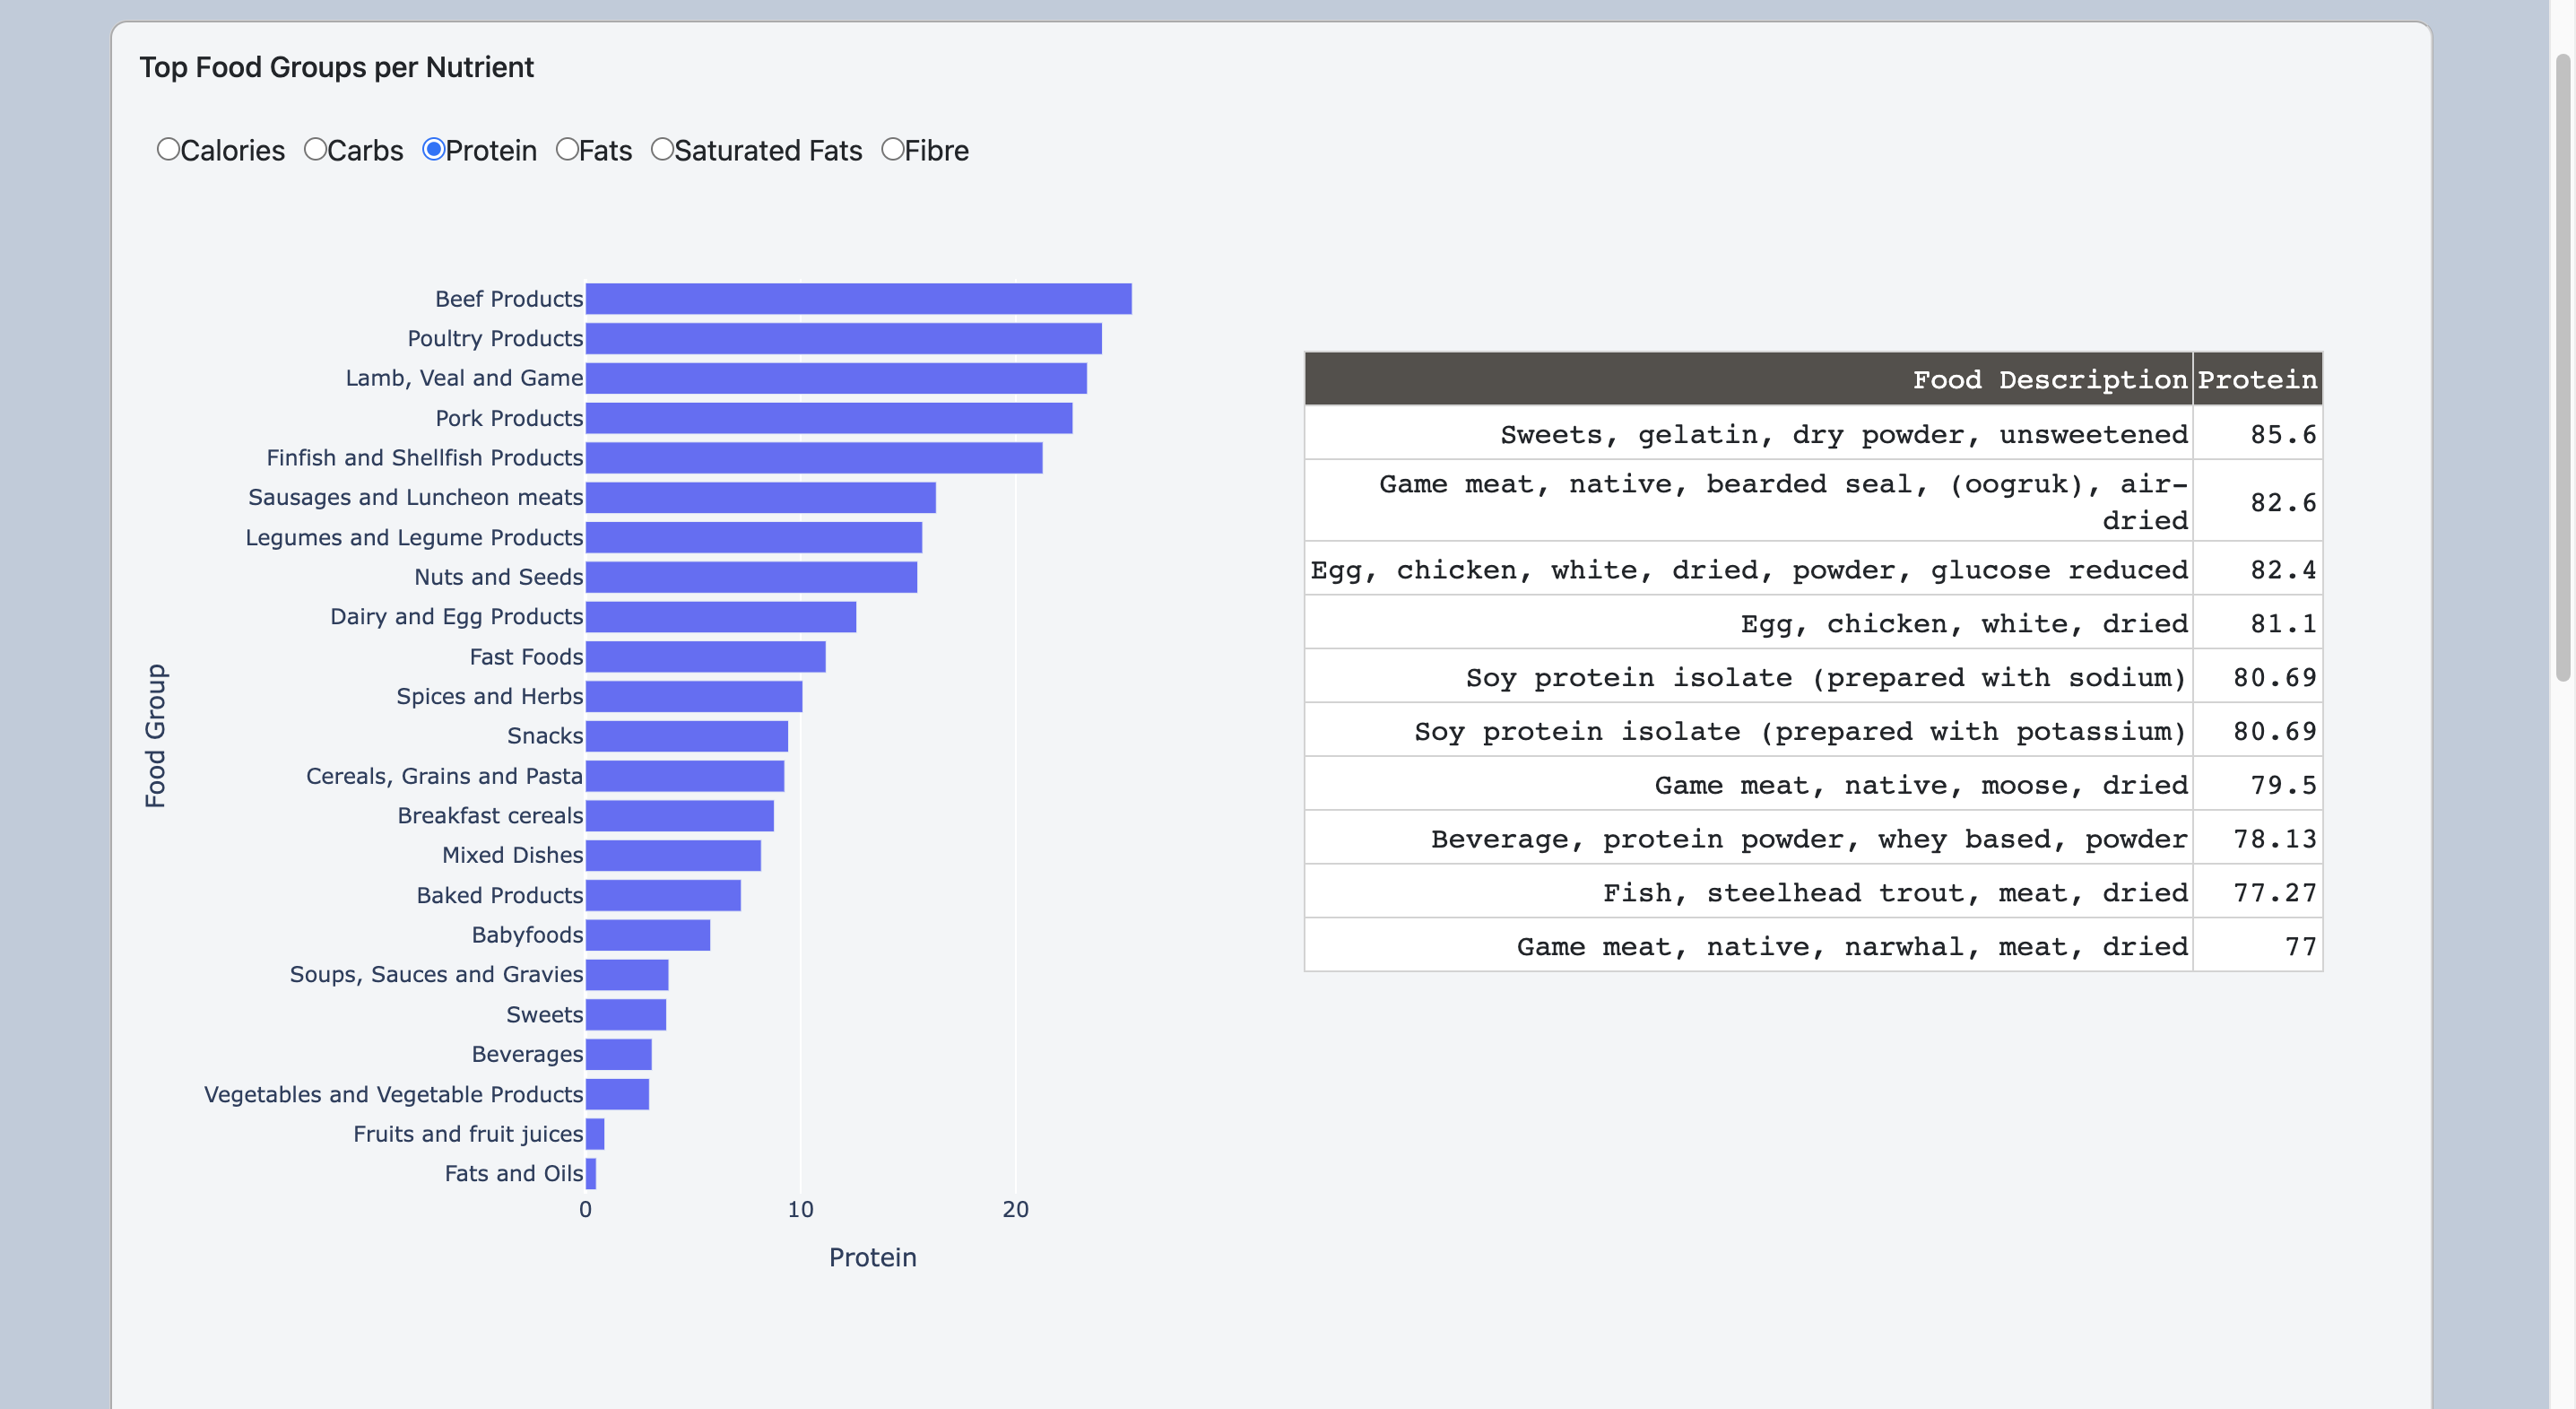Viewport: 2576px width, 1409px height.
Task: Click the selected Protein radio button
Action: (x=433, y=150)
